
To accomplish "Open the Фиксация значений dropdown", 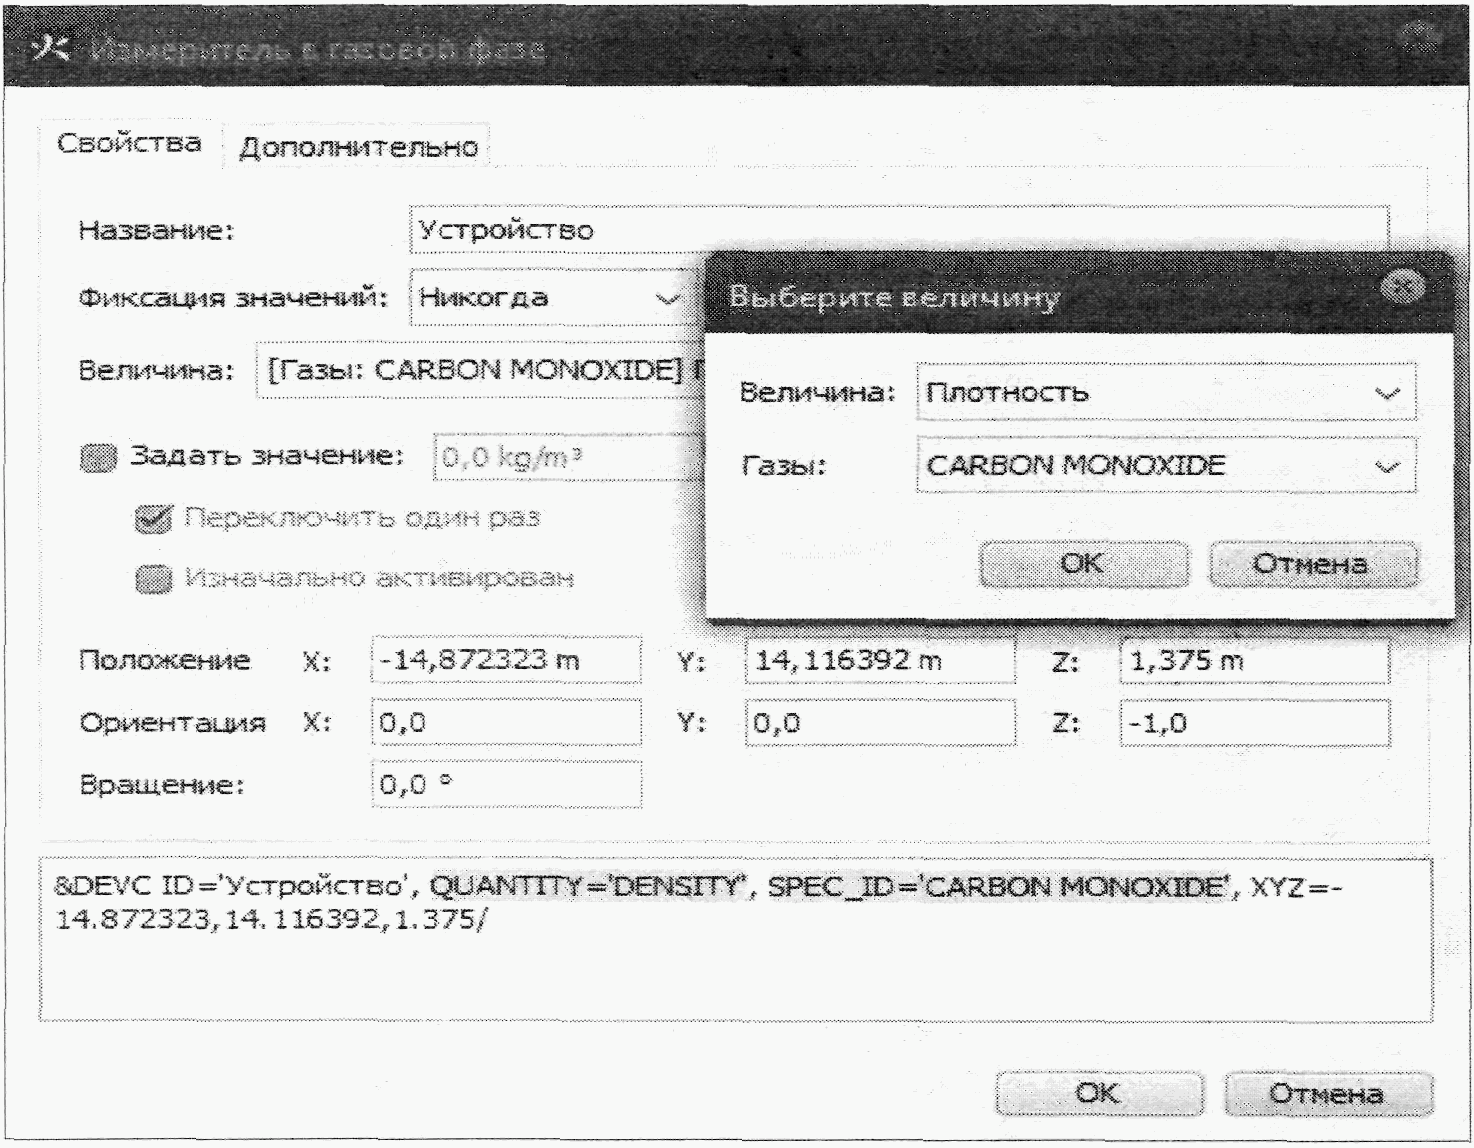I will pos(547,298).
